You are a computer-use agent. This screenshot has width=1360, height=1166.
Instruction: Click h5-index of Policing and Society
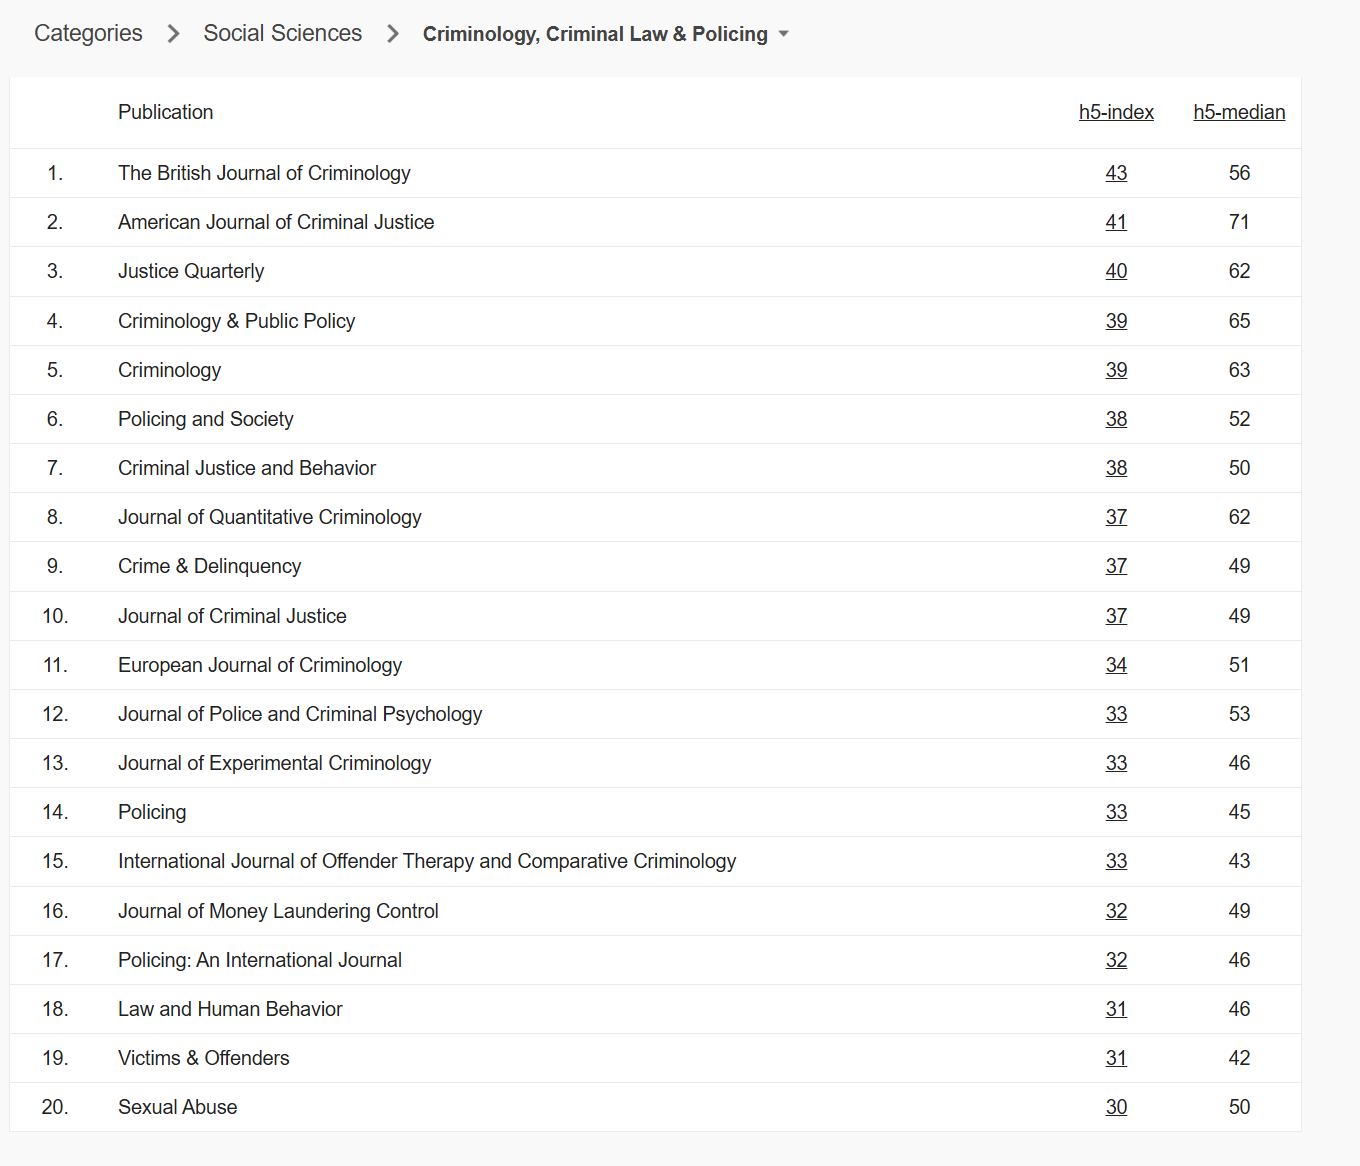point(1116,419)
